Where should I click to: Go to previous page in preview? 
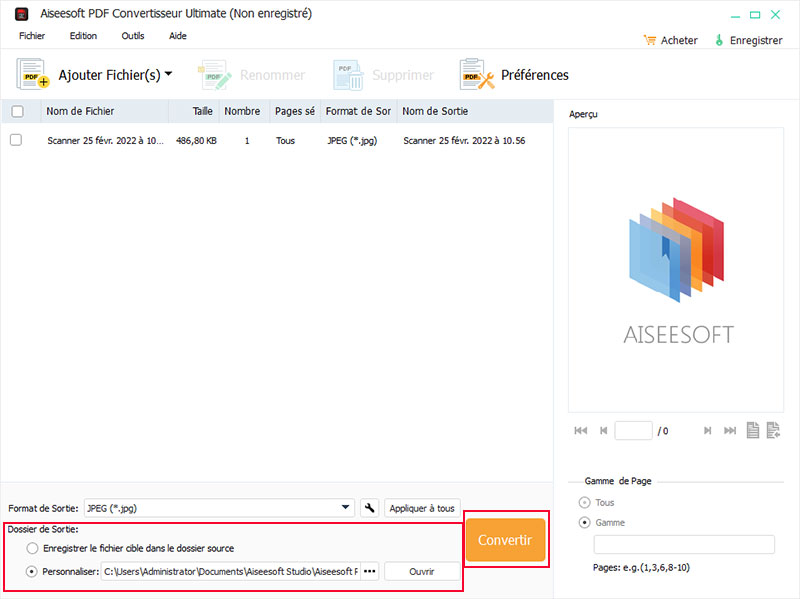tap(604, 431)
